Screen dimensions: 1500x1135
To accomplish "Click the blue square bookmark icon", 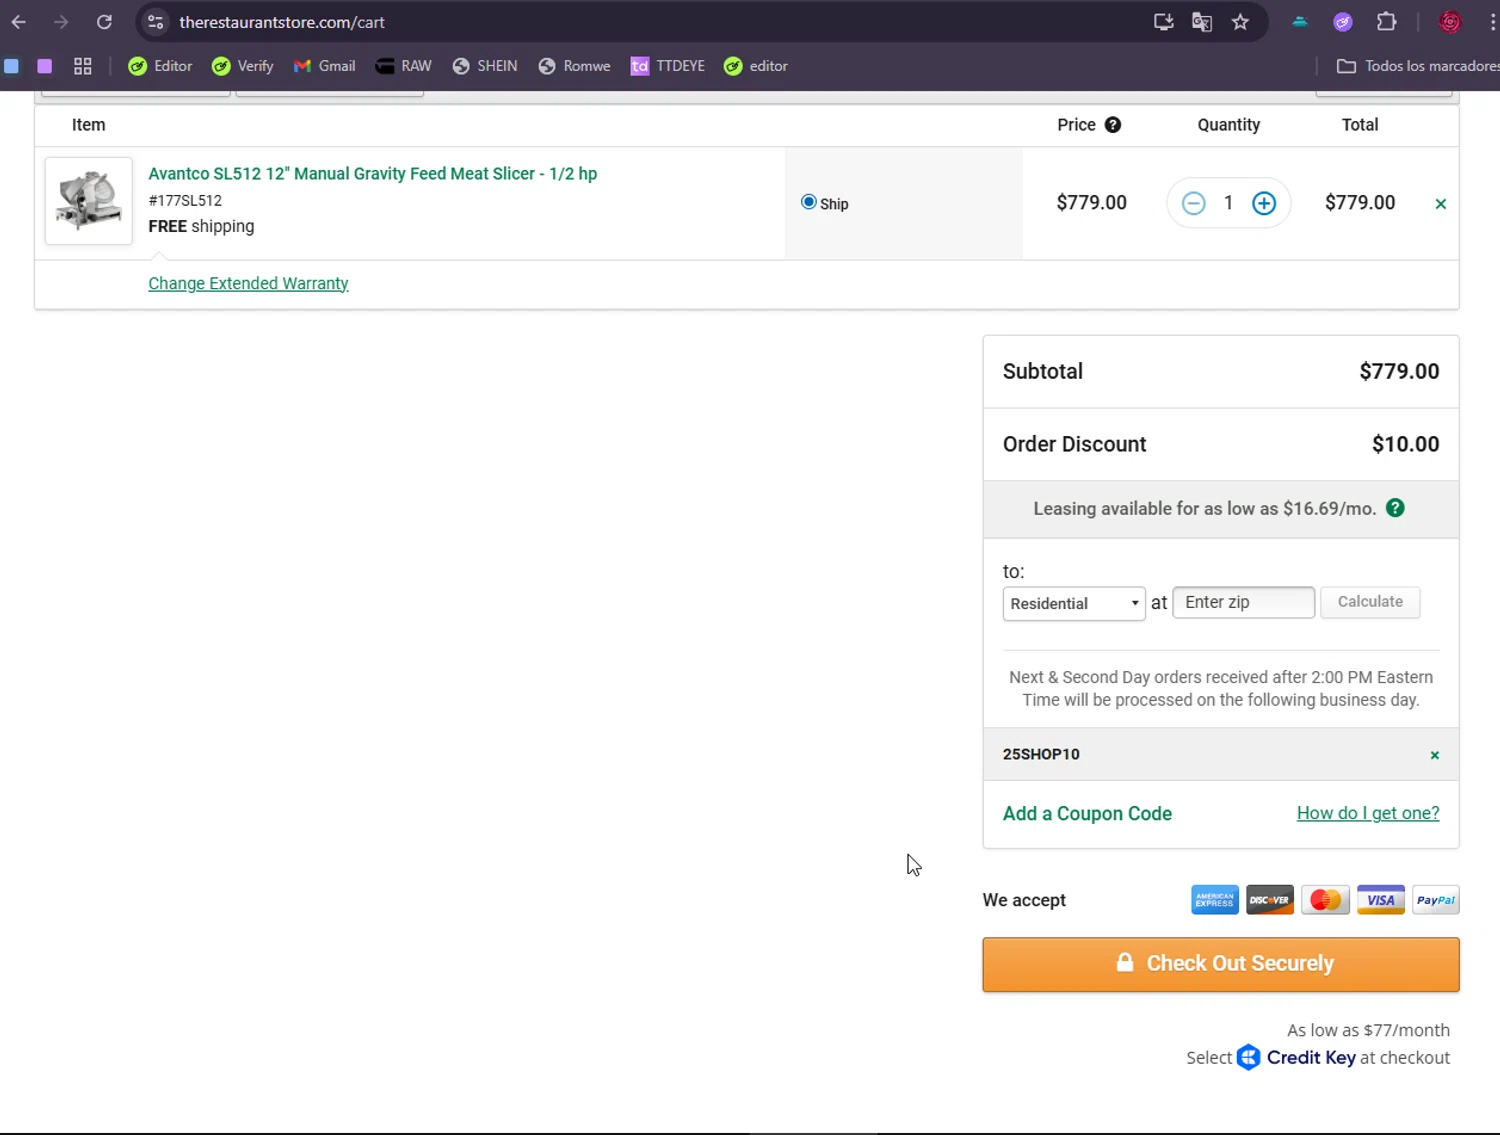I will click(x=11, y=66).
